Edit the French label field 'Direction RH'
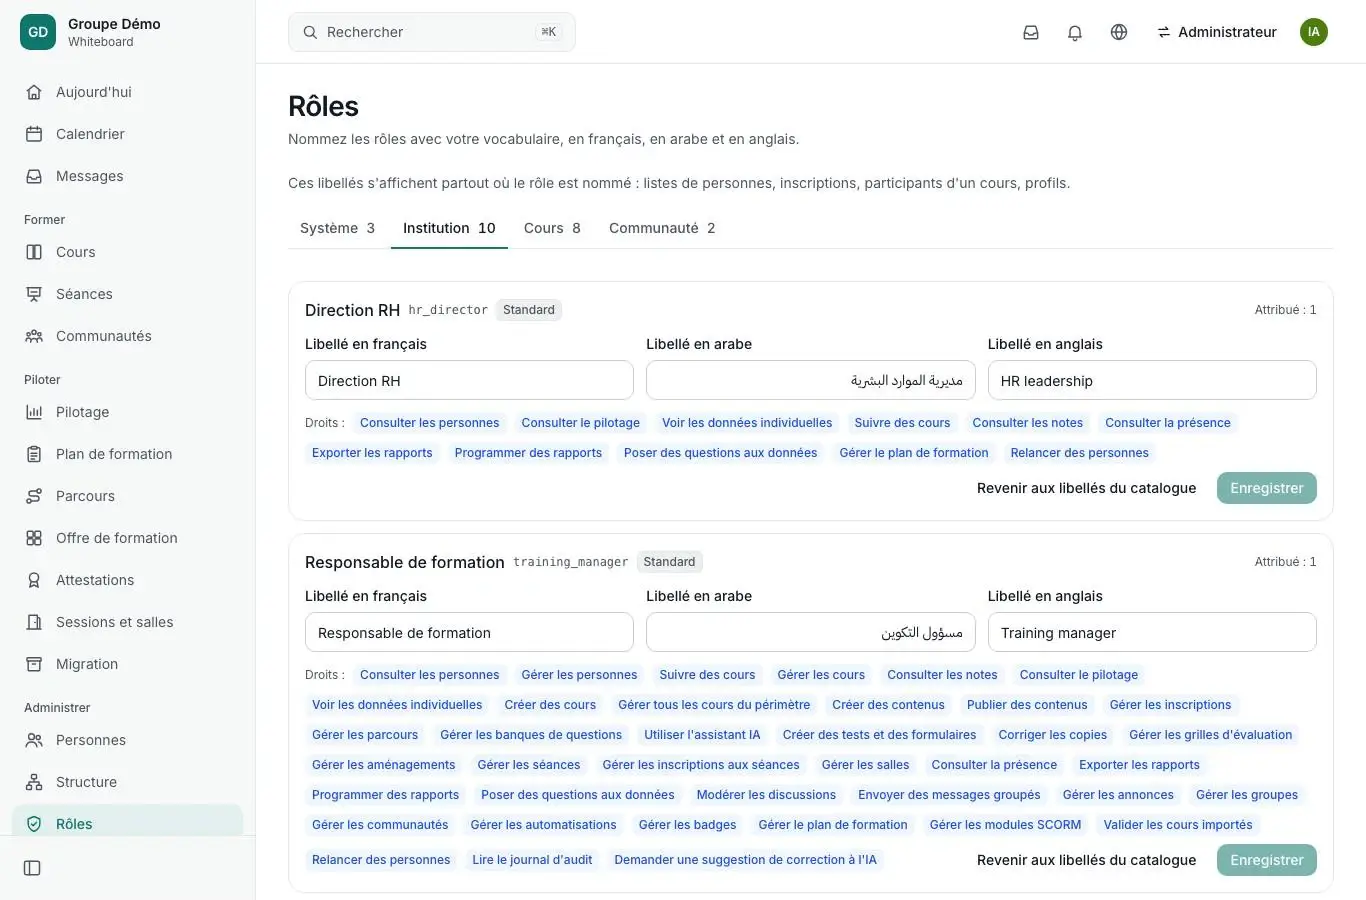 click(x=469, y=381)
